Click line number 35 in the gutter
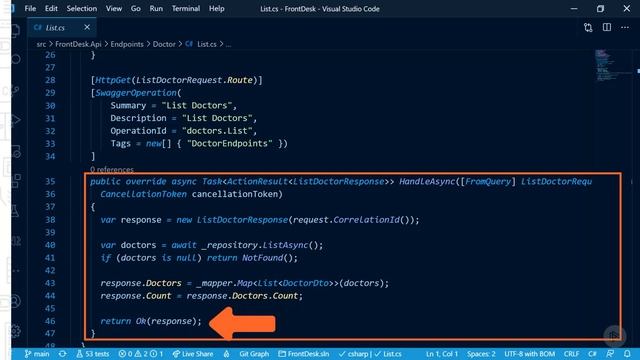The width and height of the screenshot is (640, 360). tap(50, 181)
